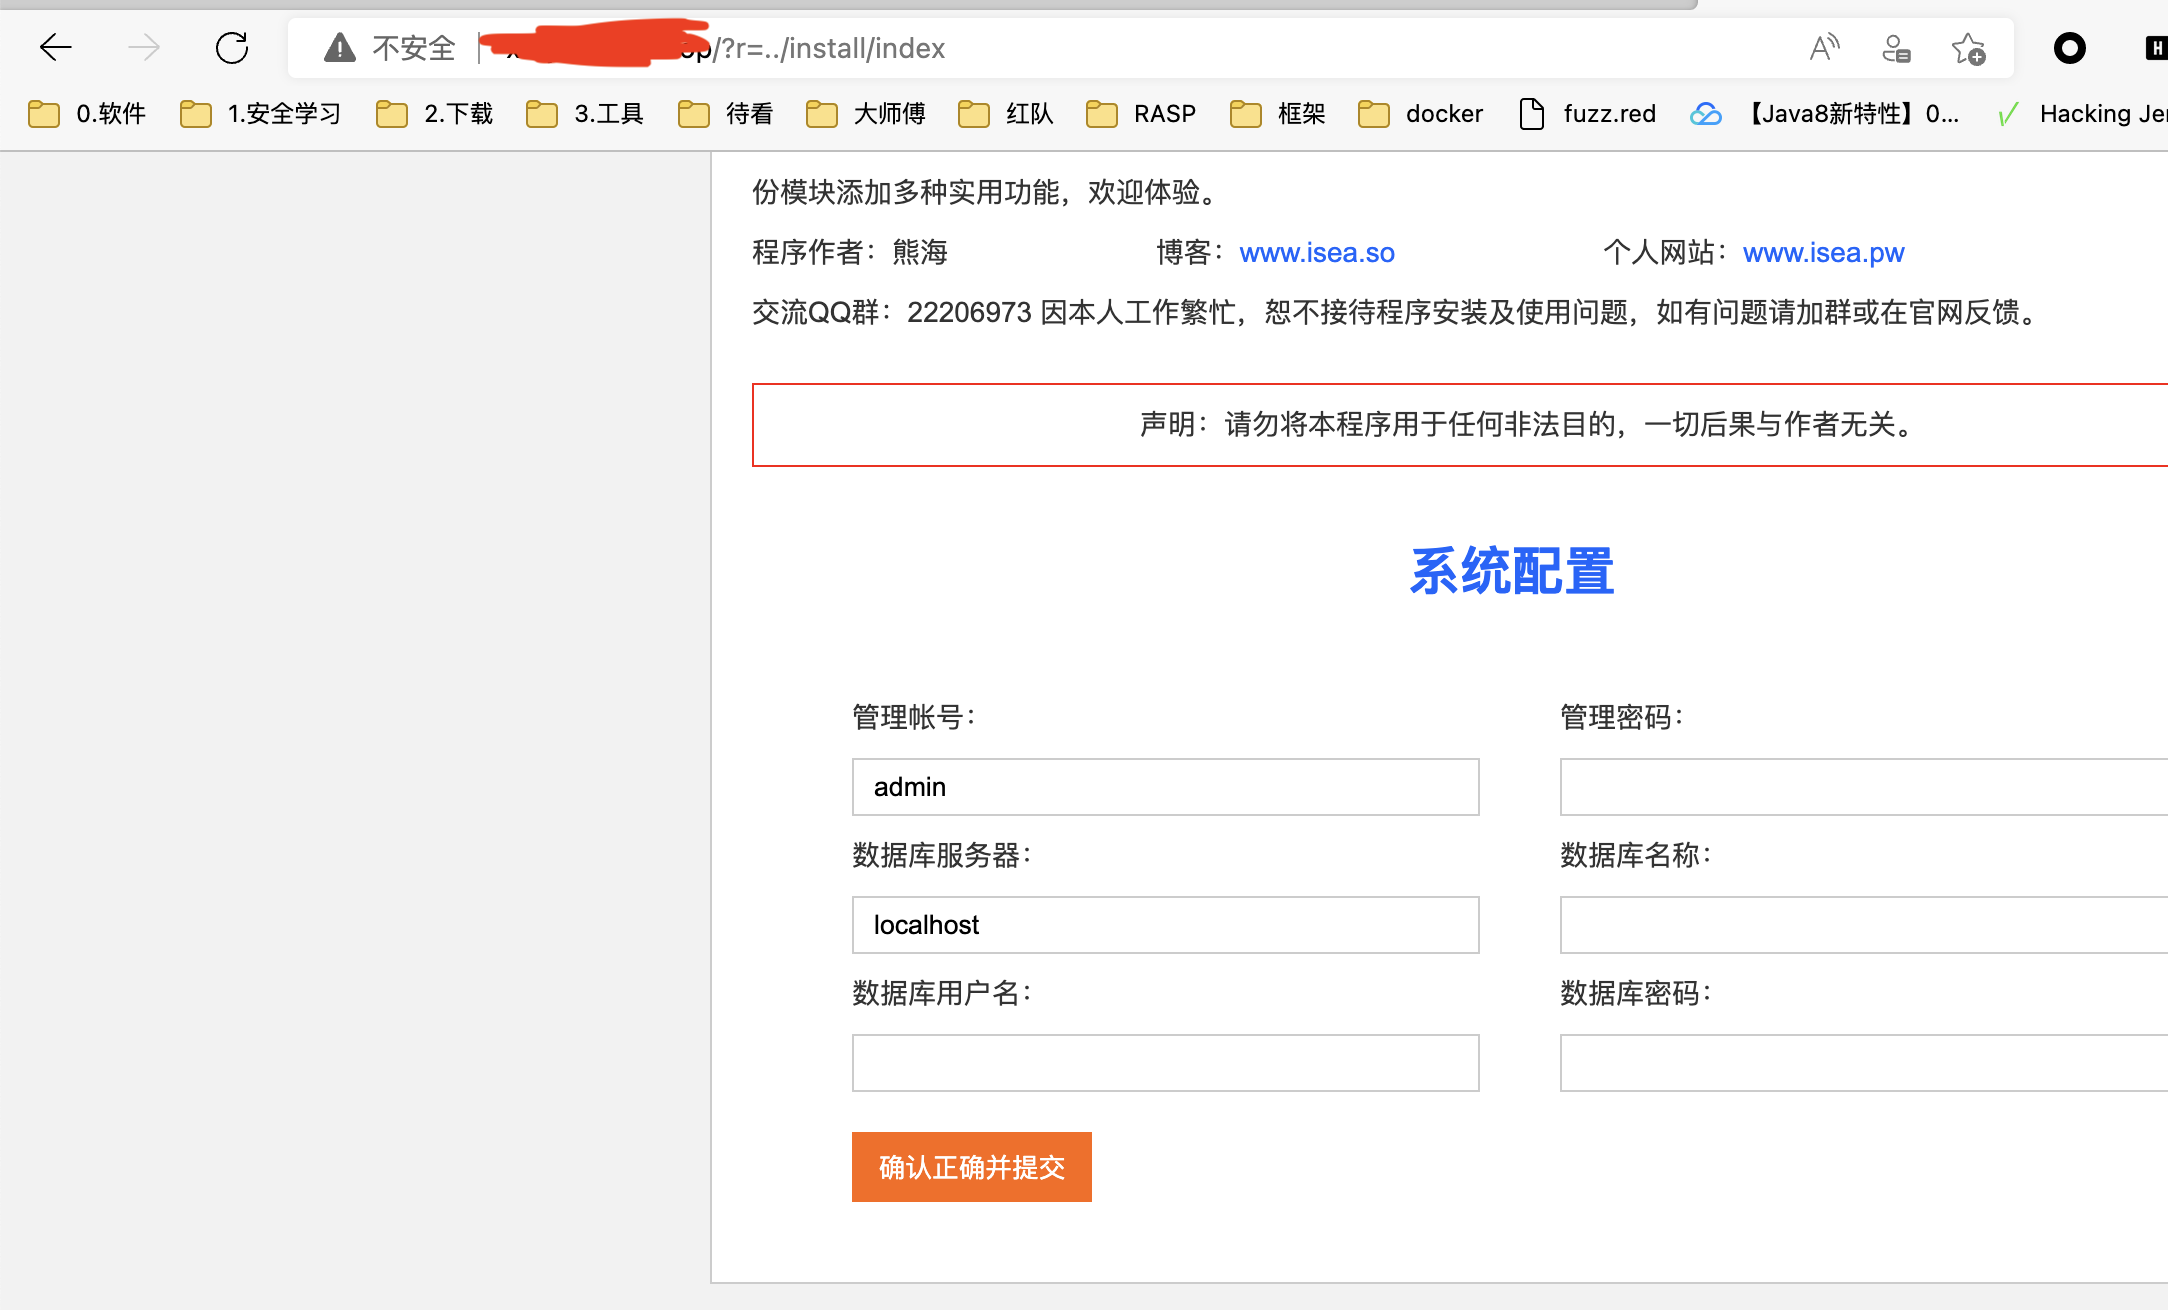
Task: Click the black circle extension icon
Action: click(x=2069, y=48)
